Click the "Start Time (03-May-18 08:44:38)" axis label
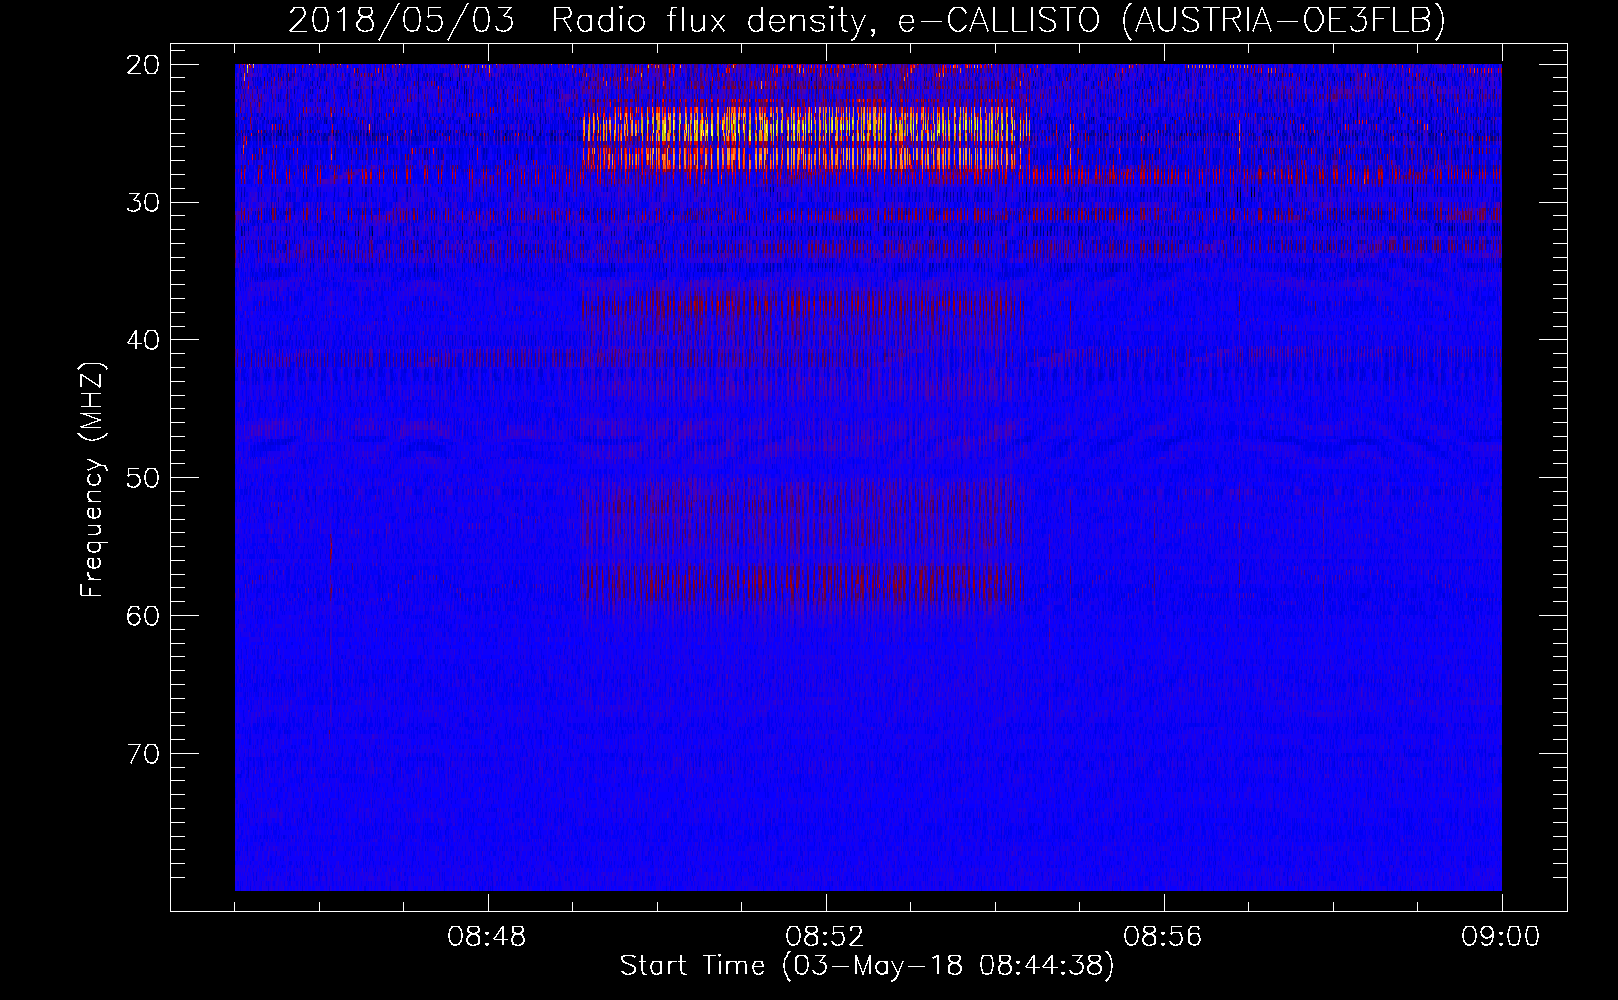The width and height of the screenshot is (1618, 1000). pos(866,966)
